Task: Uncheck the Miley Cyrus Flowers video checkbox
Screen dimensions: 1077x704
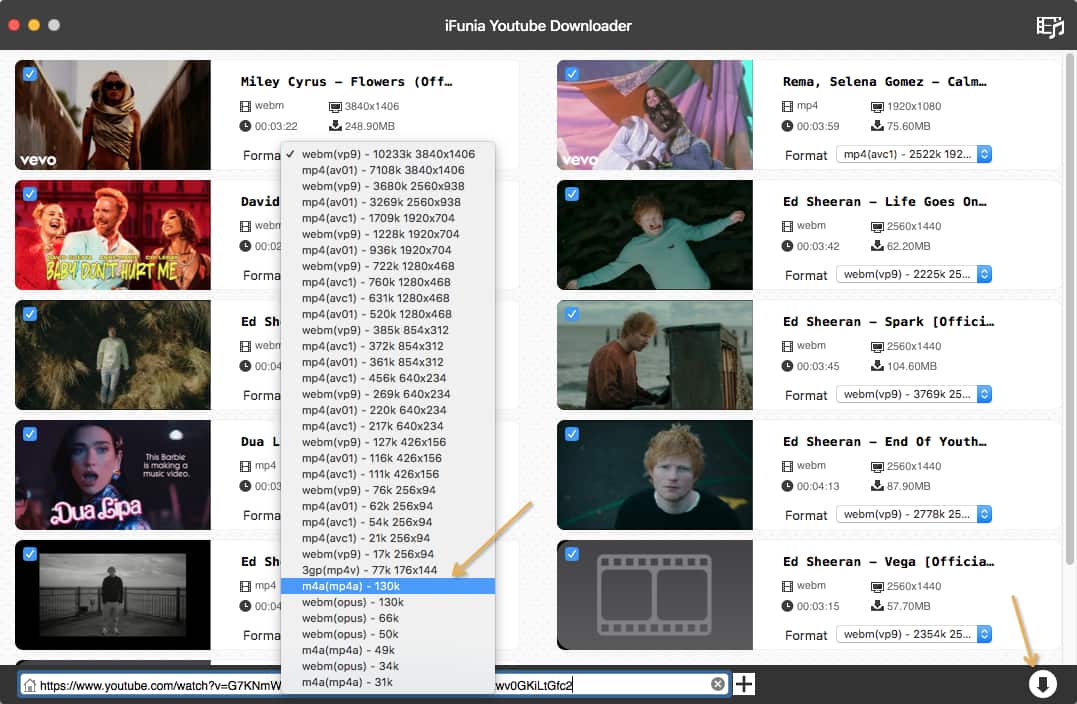Action: click(x=30, y=74)
